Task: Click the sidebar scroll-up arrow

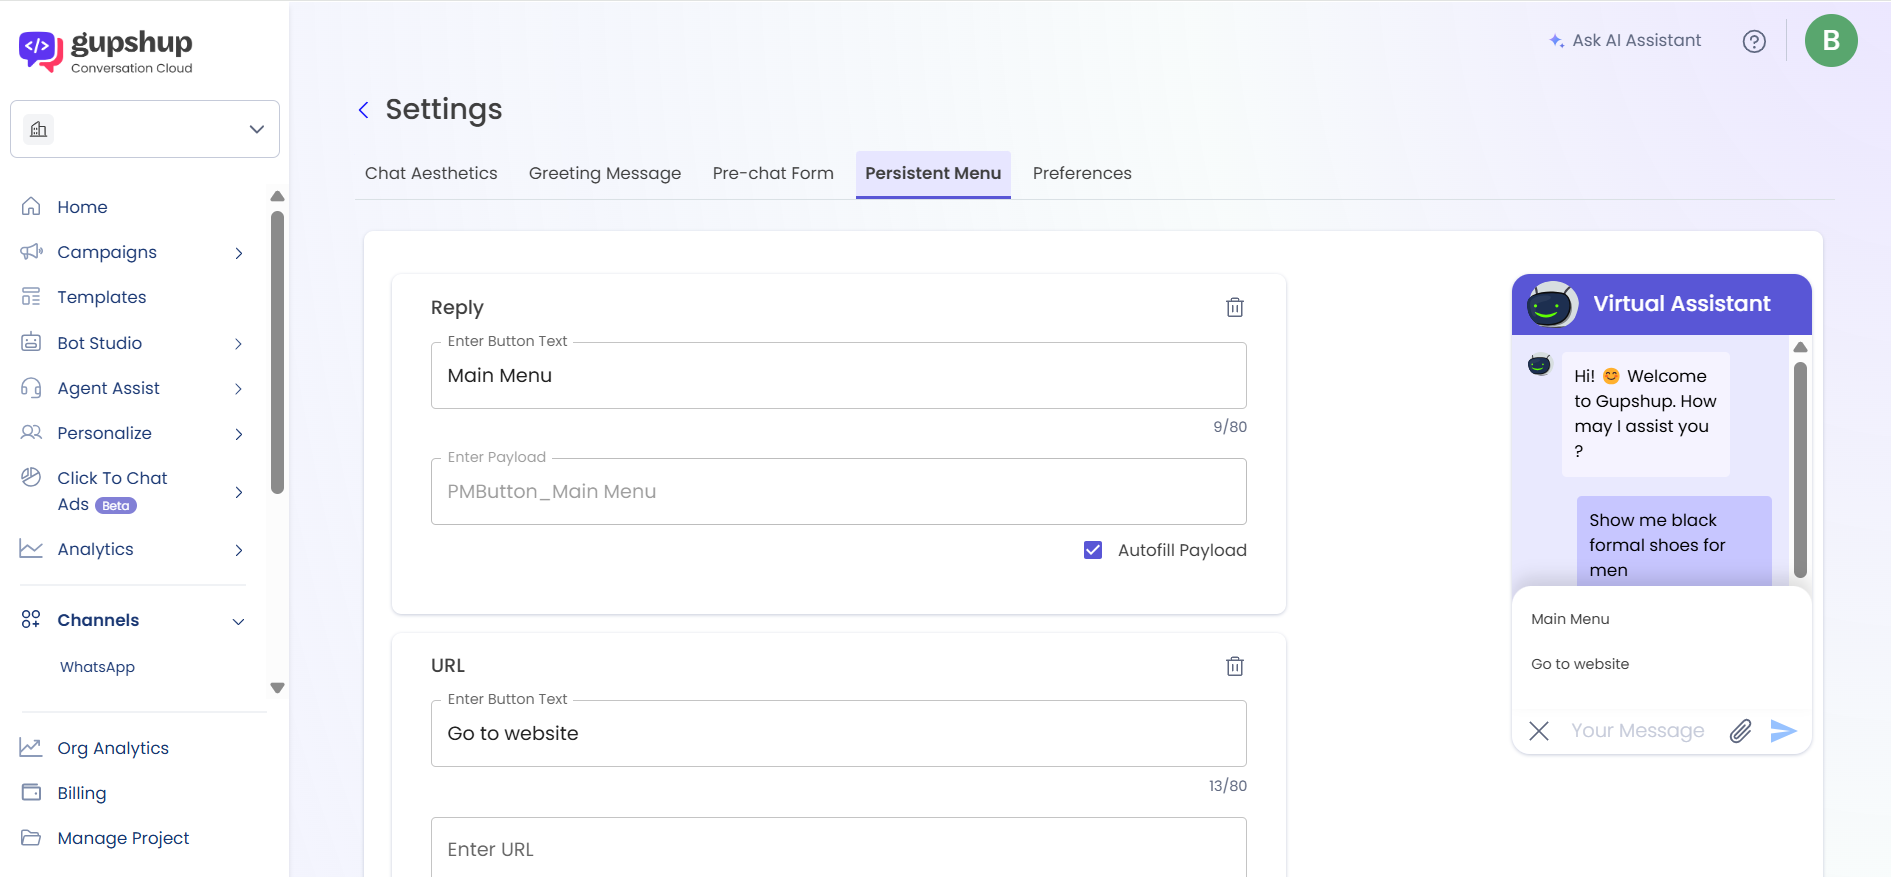Action: pos(278,196)
